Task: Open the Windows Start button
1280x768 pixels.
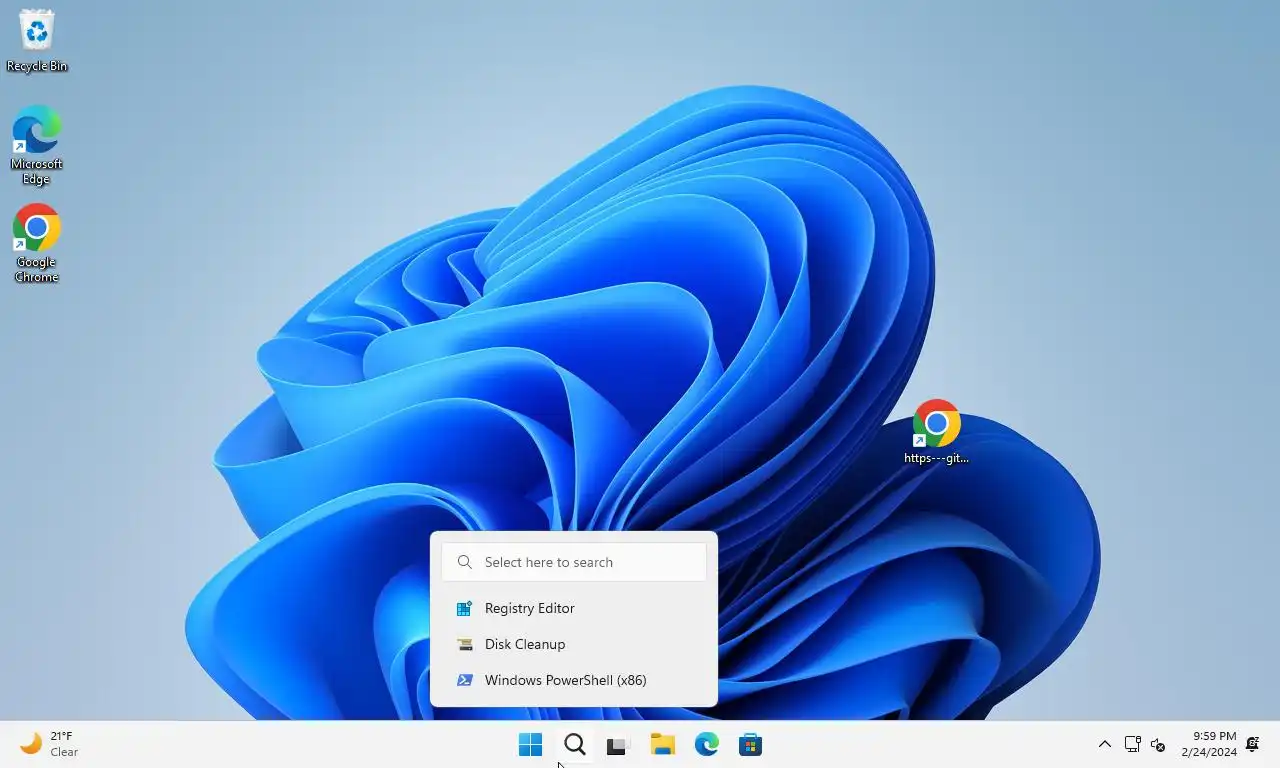Action: pos(530,744)
